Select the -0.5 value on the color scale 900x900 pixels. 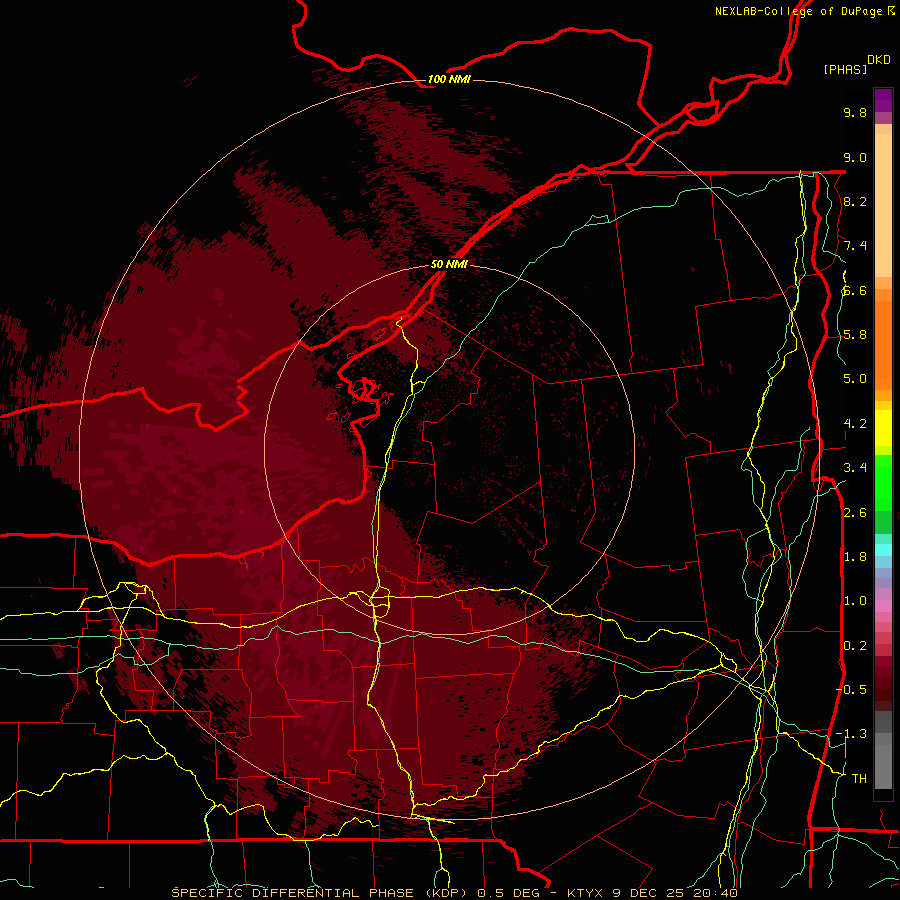coord(852,690)
